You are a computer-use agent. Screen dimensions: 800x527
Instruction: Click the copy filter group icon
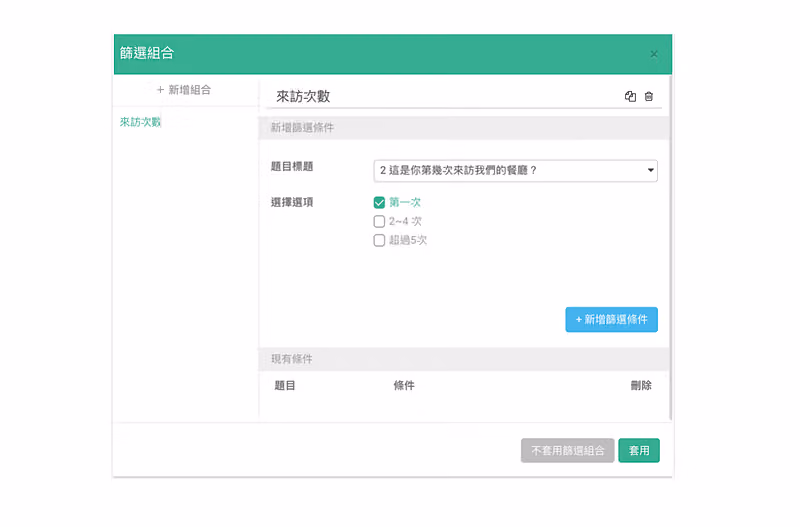pyautogui.click(x=630, y=96)
